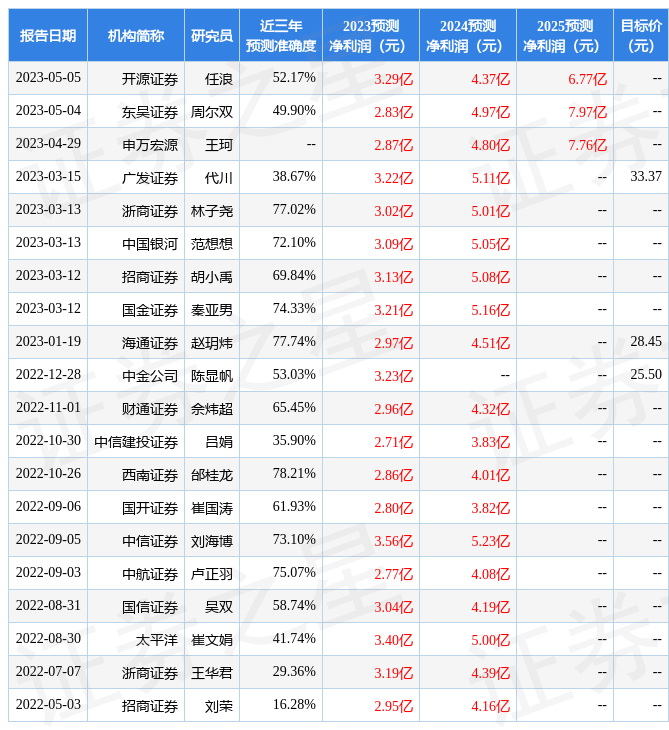This screenshot has height=730, width=669.
Task: Click accuracy value 52.17%
Action: (x=294, y=78)
